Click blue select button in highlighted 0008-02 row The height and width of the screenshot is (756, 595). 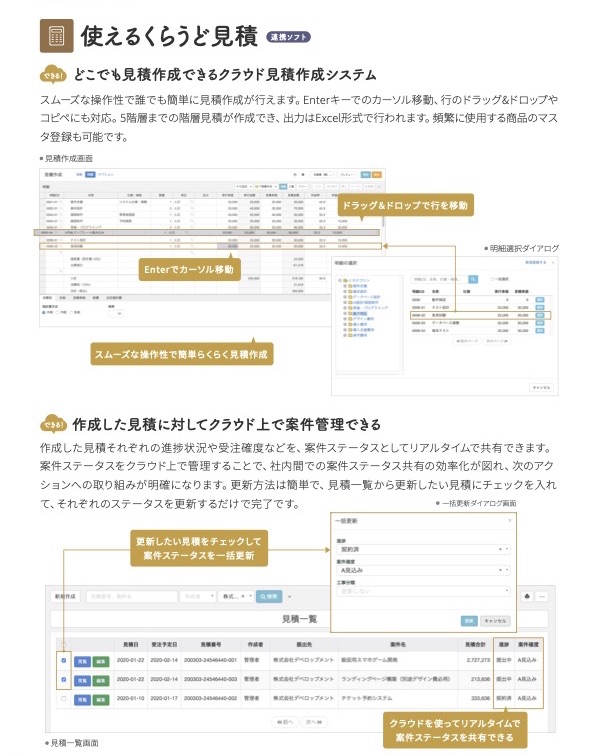click(x=540, y=315)
